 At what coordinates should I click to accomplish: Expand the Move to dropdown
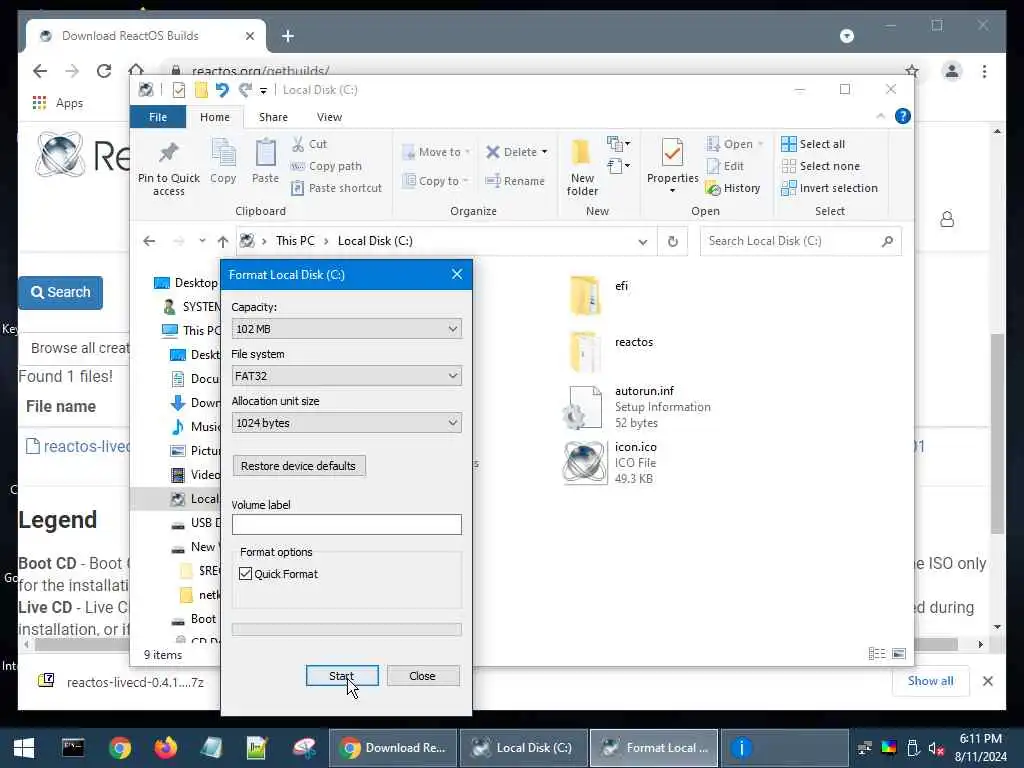coord(467,152)
